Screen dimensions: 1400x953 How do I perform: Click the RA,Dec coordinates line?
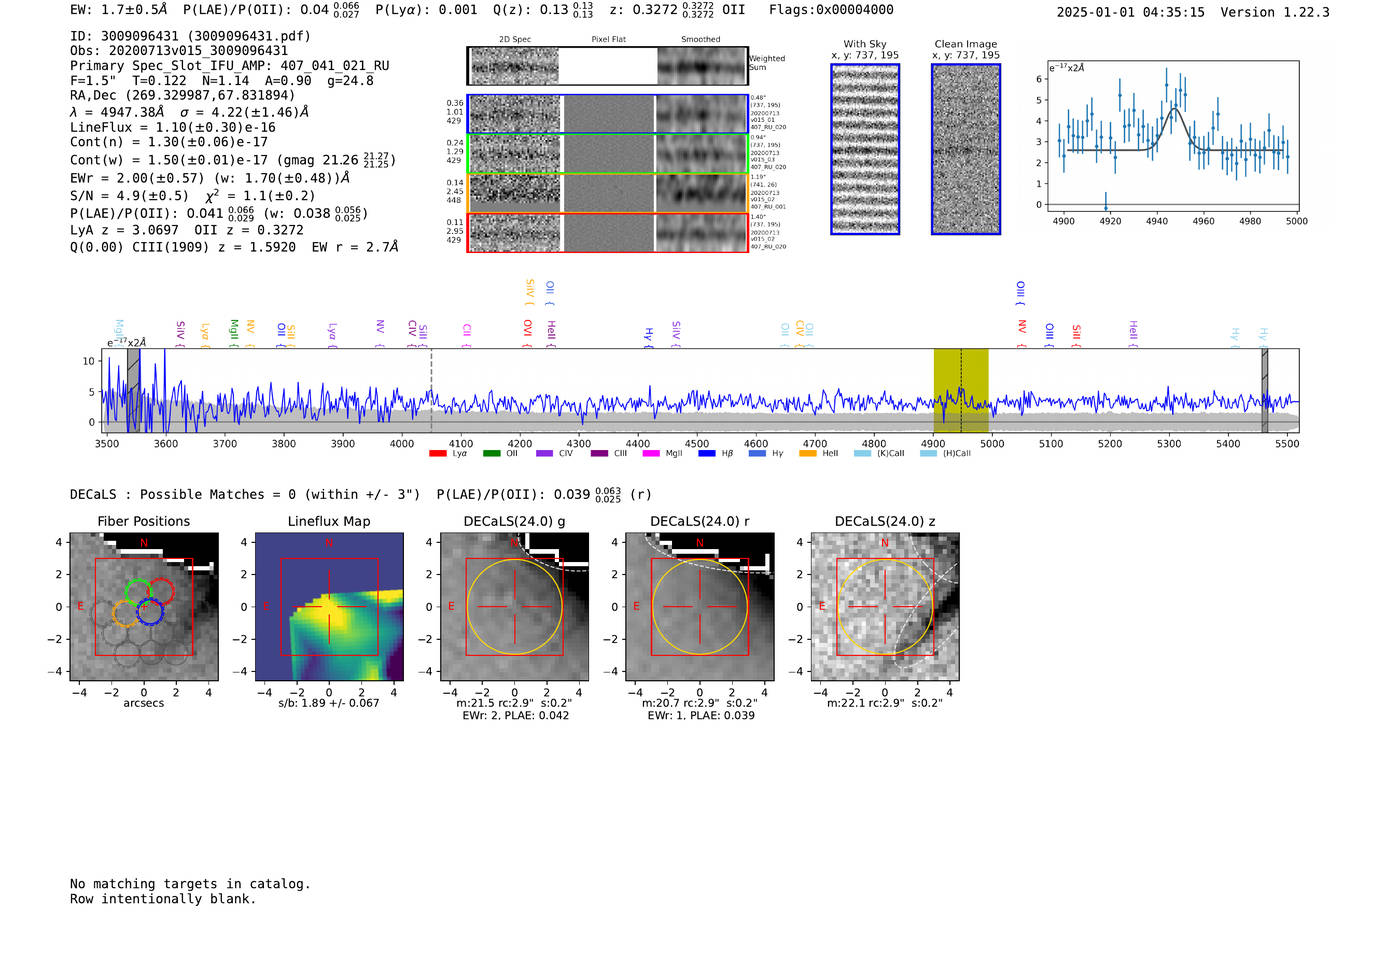183,96
